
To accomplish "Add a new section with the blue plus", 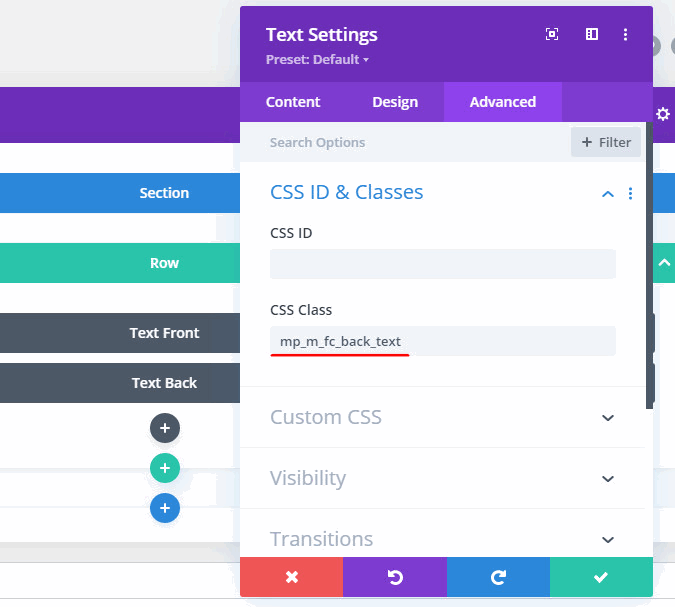I will click(x=165, y=508).
